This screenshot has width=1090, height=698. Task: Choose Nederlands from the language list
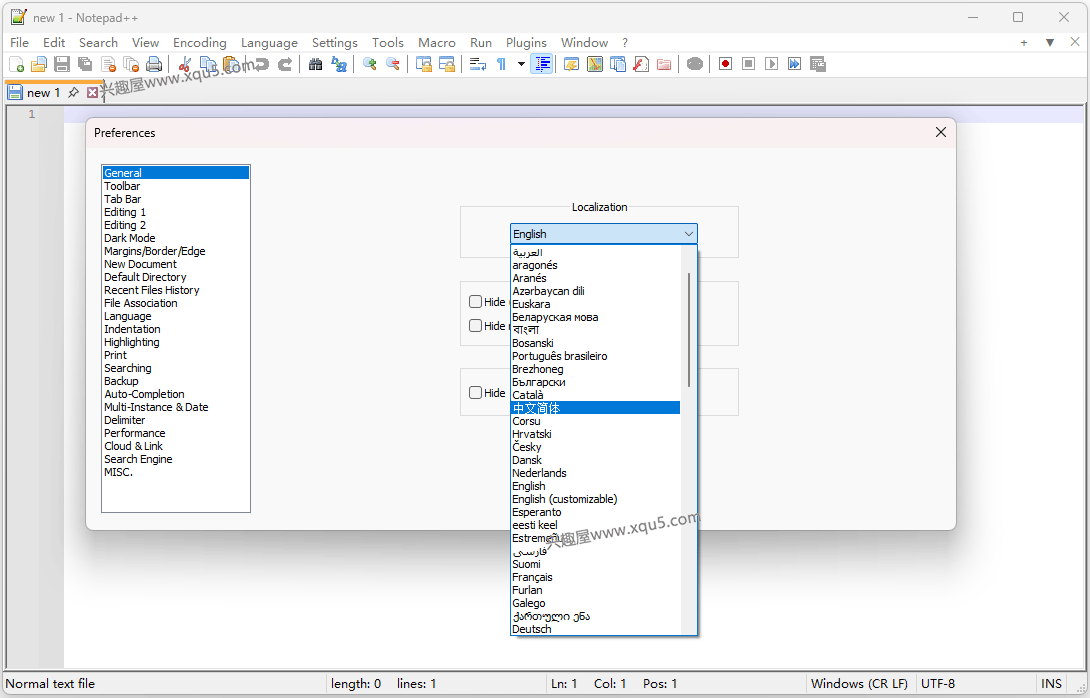point(595,473)
